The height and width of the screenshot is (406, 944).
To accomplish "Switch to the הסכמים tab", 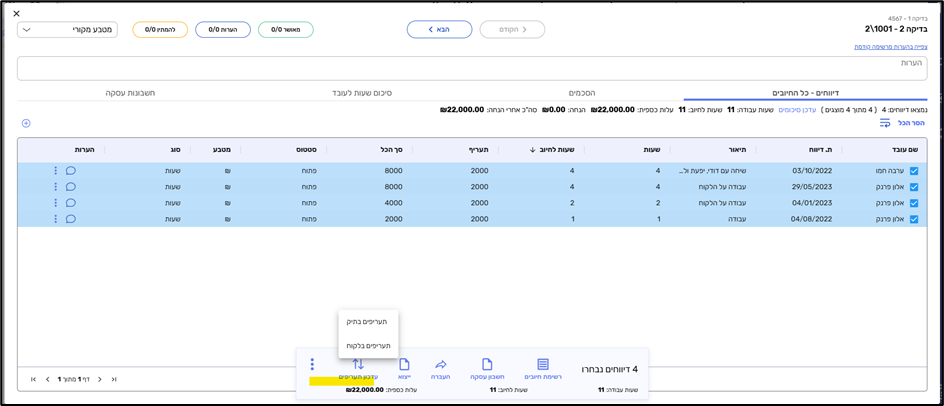I will pyautogui.click(x=582, y=93).
